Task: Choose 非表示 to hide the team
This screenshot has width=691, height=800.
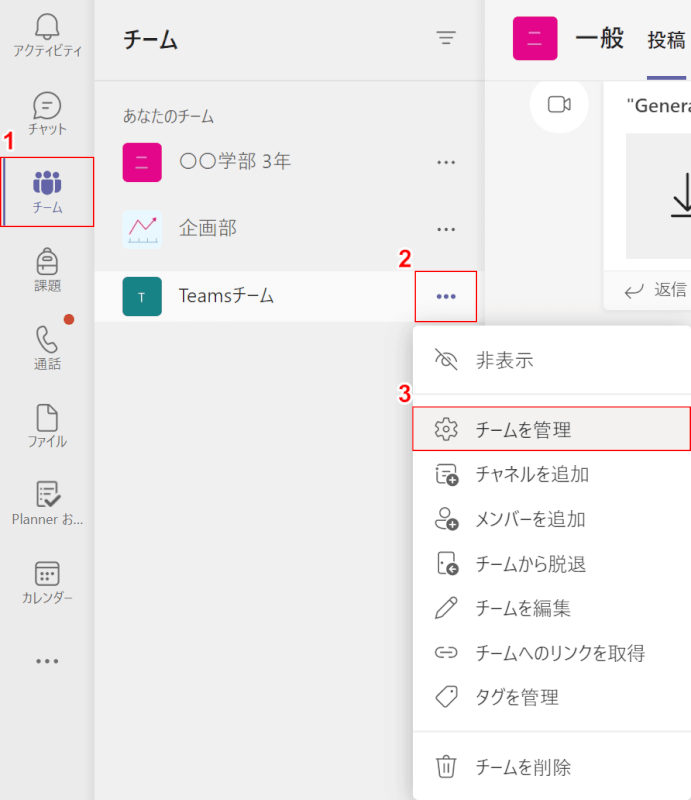Action: tap(552, 360)
